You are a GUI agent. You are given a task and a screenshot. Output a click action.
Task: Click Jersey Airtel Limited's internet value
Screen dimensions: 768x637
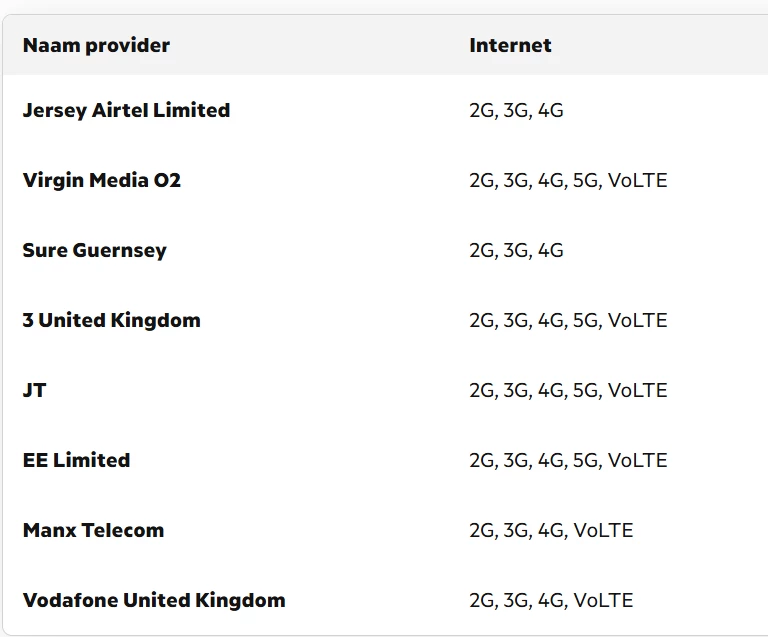point(516,111)
